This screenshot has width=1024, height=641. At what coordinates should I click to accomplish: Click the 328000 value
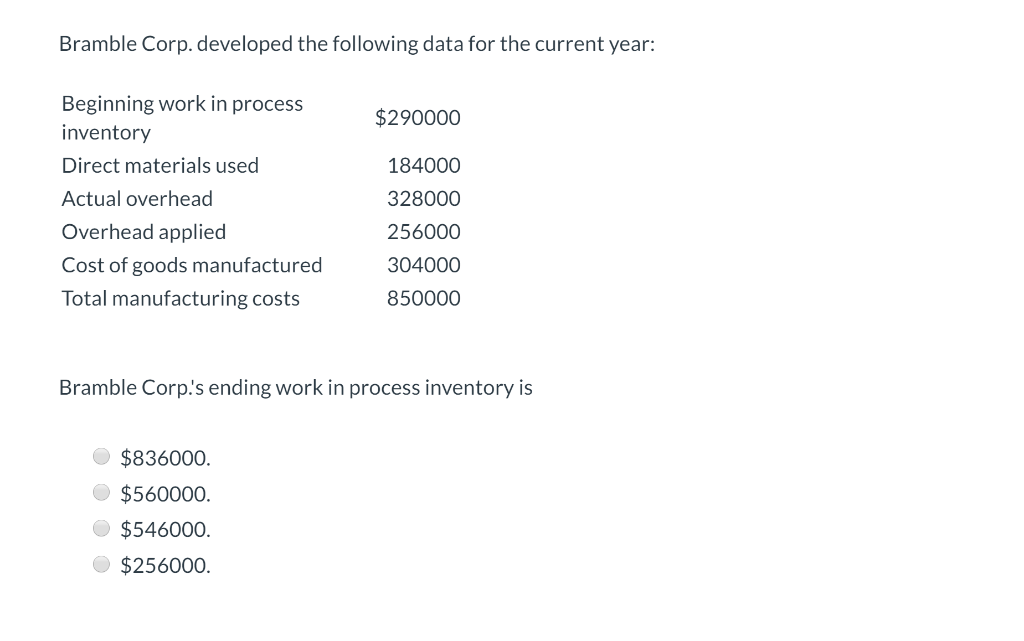tap(424, 198)
